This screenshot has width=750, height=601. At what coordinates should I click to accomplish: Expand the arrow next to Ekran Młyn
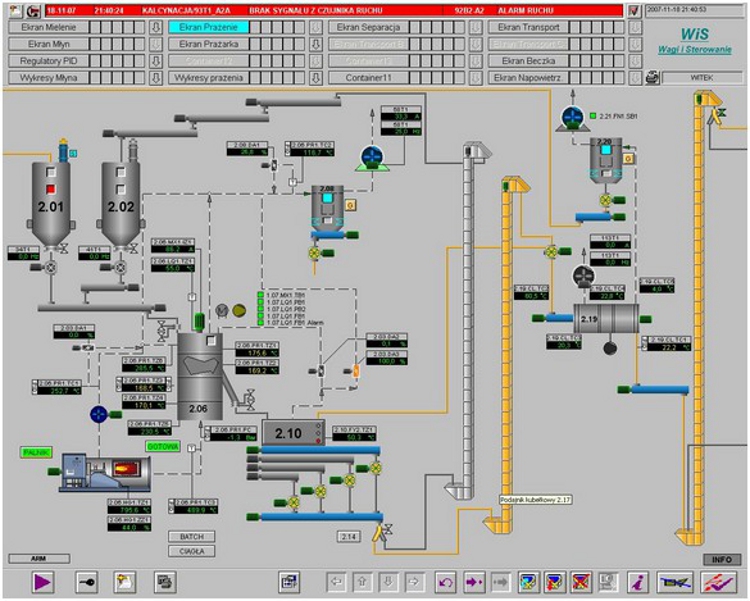point(155,44)
